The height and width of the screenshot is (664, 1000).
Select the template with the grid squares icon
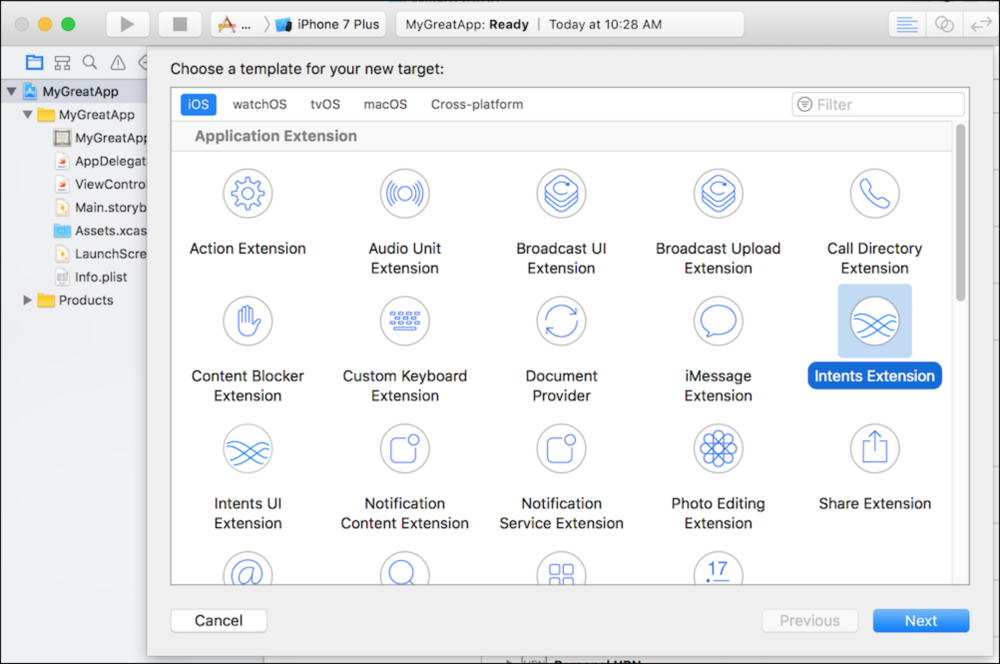coord(561,570)
